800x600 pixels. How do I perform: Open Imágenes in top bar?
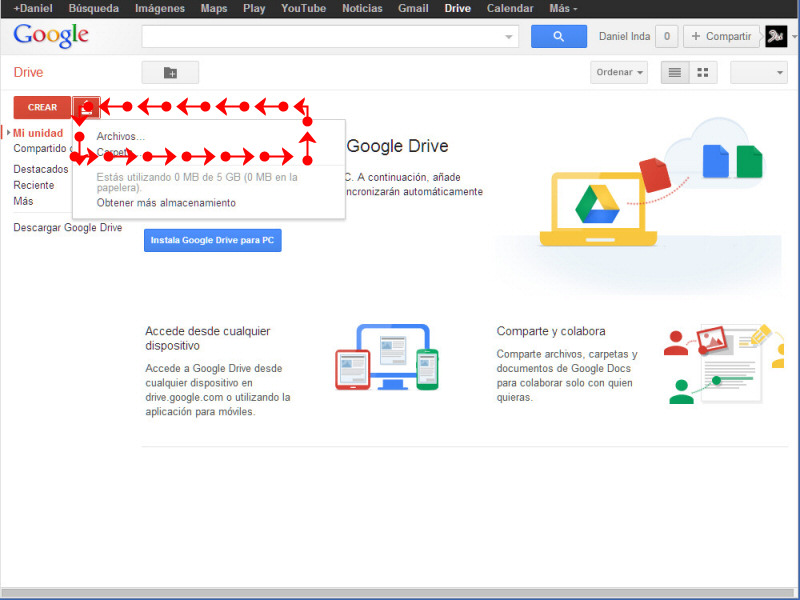[x=160, y=8]
